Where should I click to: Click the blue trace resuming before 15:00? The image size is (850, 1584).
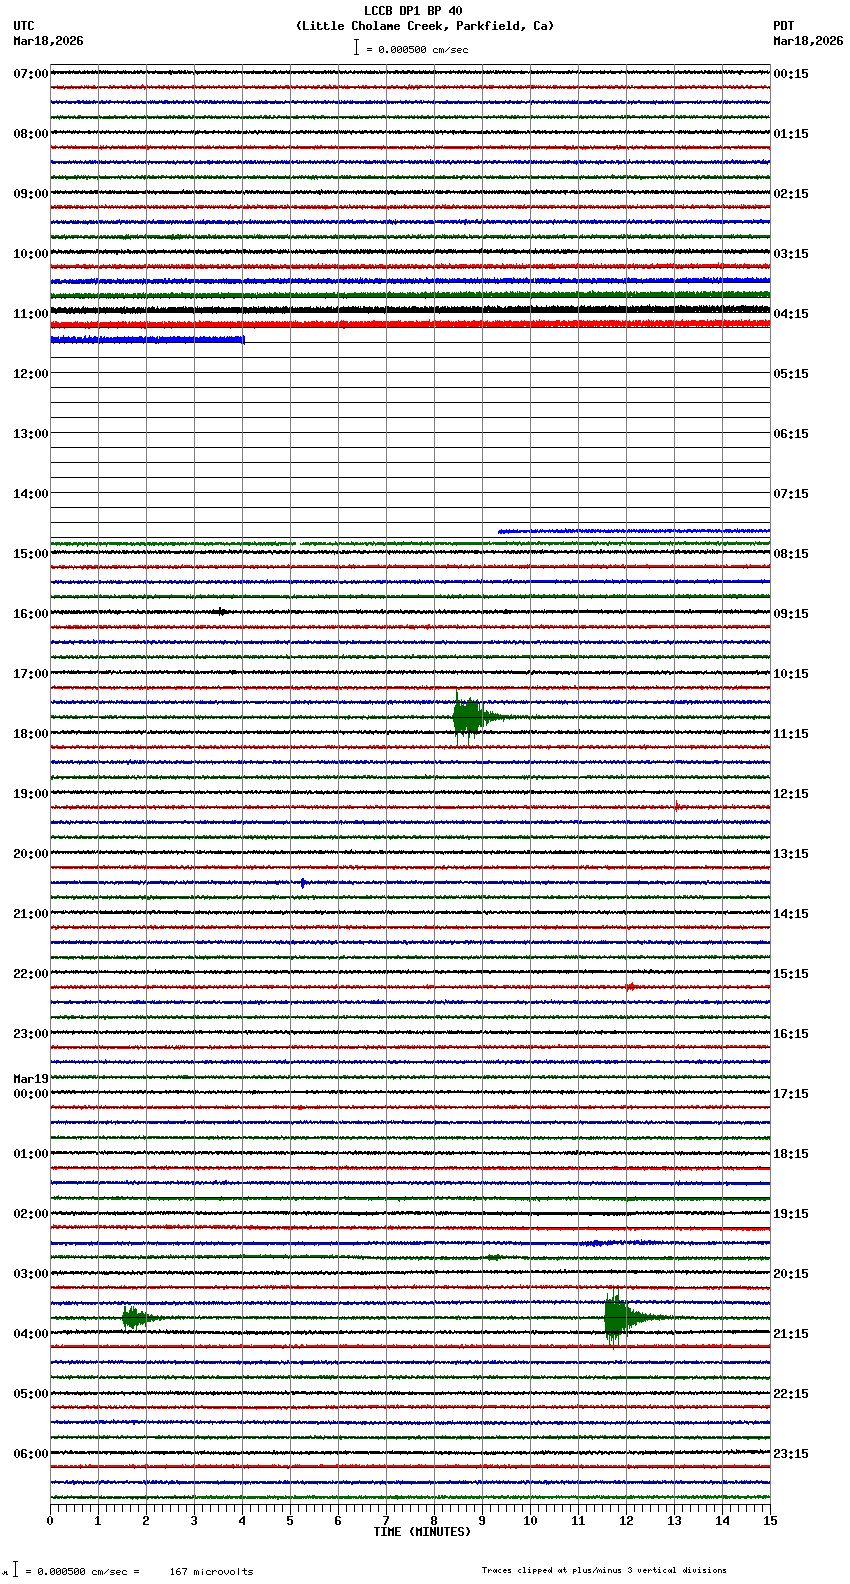pos(634,531)
